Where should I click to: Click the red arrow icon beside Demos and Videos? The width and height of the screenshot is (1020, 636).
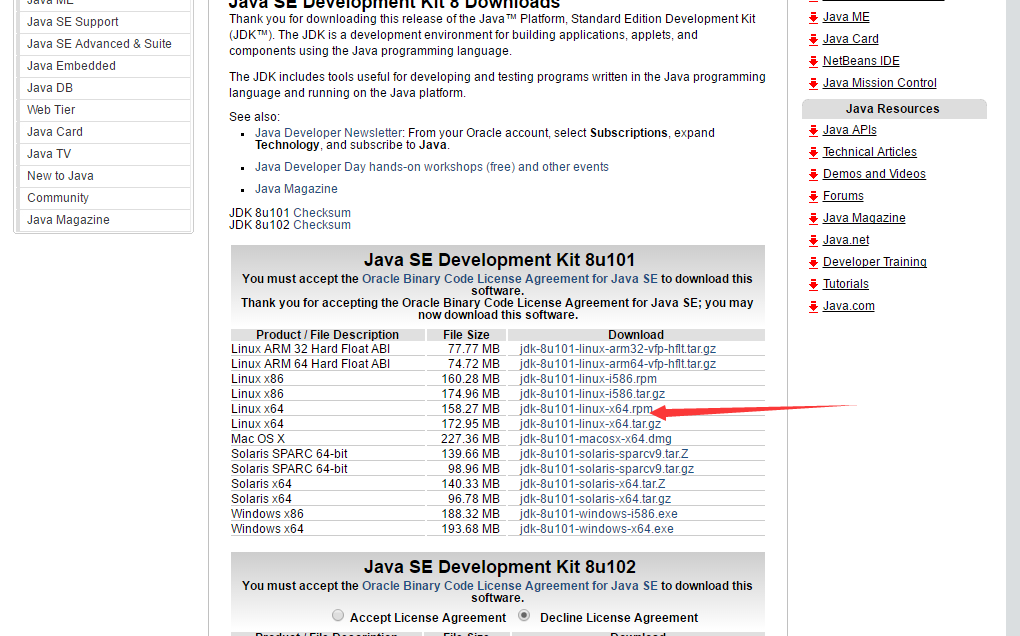pos(813,175)
